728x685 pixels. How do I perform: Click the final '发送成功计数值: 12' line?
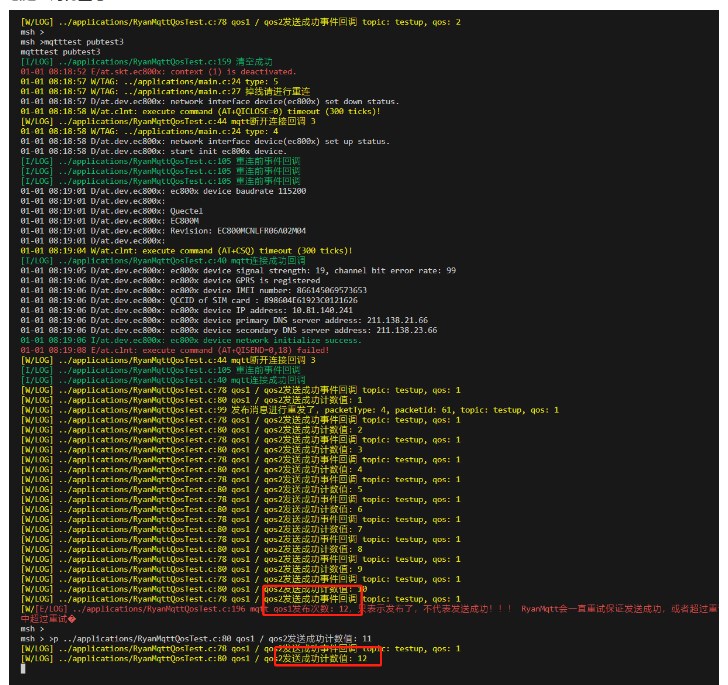[194, 659]
